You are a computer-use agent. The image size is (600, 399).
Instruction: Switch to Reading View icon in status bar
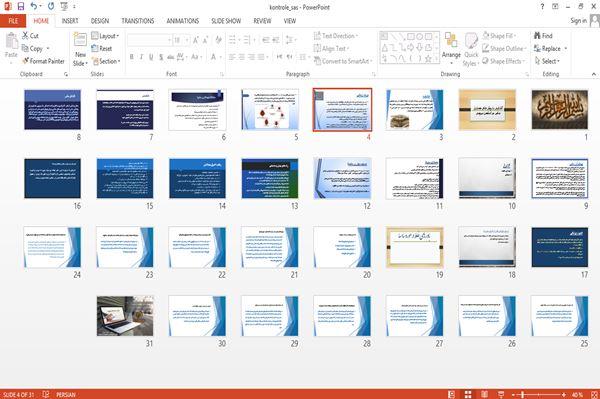(x=484, y=394)
